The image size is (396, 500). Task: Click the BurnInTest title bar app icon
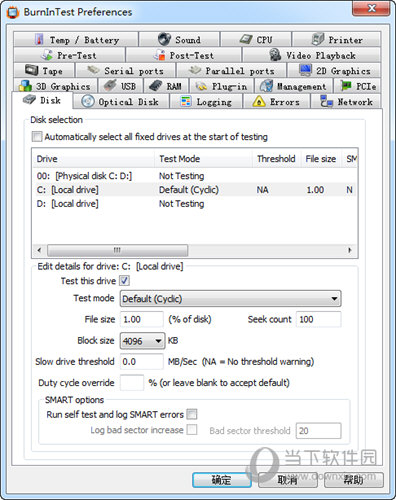[x=12, y=12]
